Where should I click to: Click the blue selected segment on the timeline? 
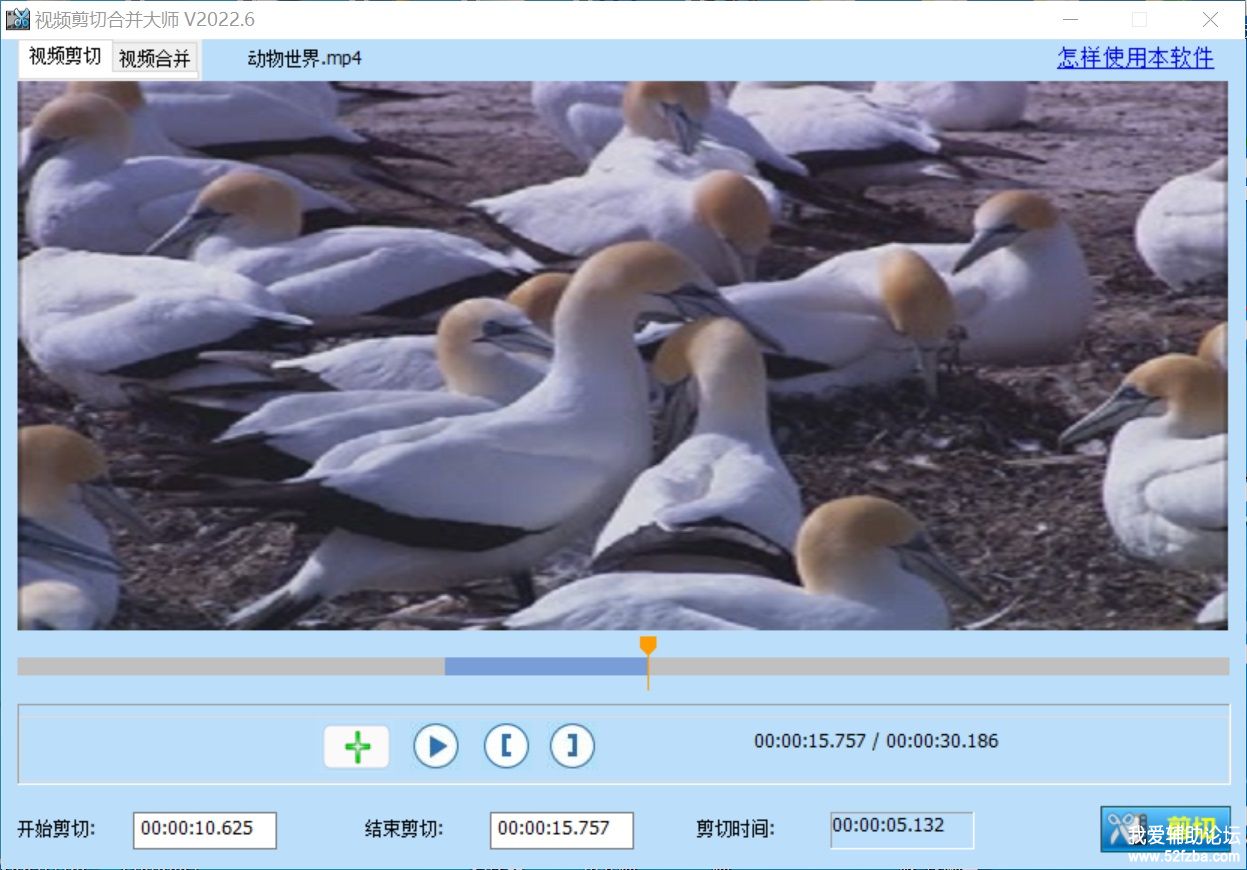click(x=545, y=666)
